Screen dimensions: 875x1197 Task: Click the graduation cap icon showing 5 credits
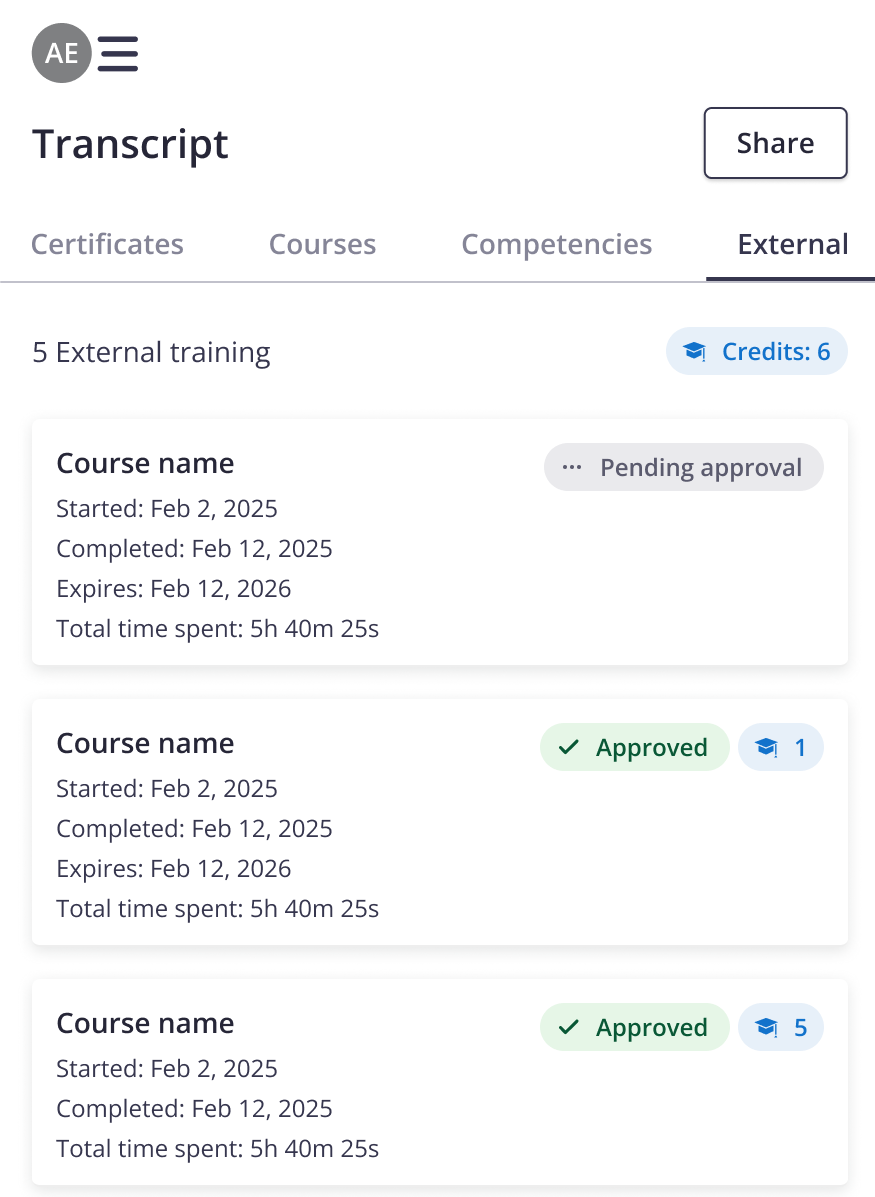pos(766,1028)
